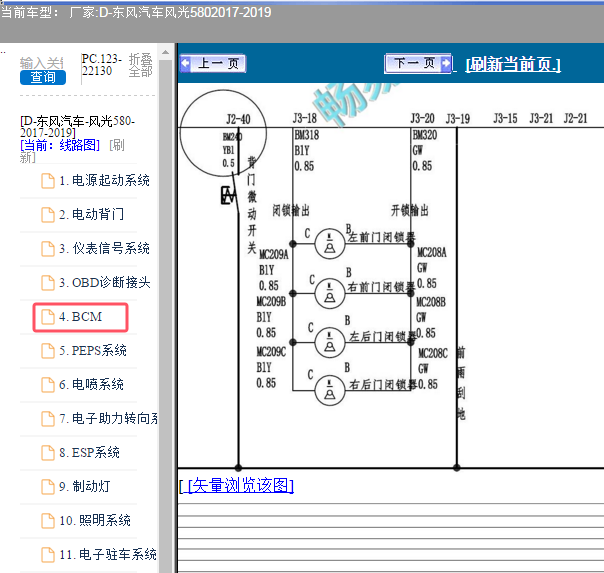Screen dimensions: 604x573
Task: Click document icon beside BCM
Action: [x=48, y=317]
